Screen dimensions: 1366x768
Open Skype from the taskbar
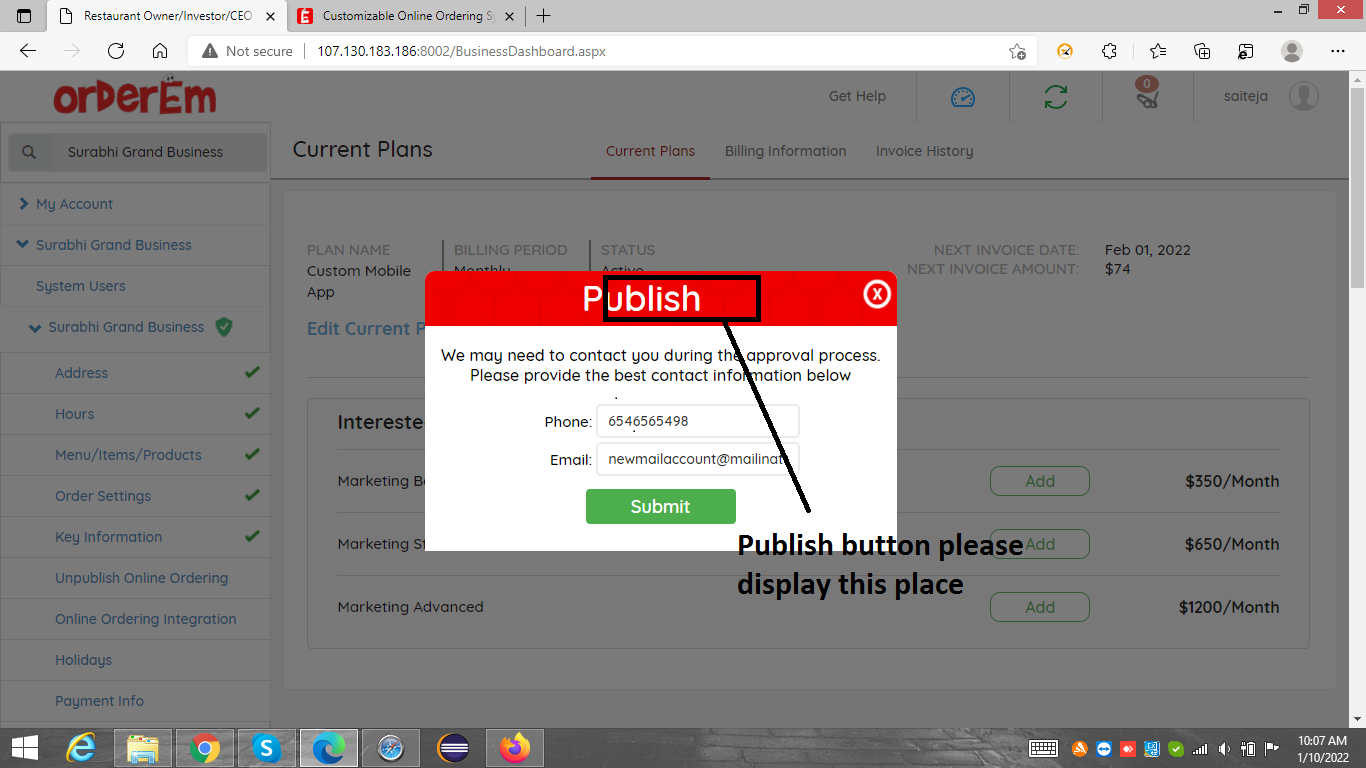pyautogui.click(x=265, y=747)
